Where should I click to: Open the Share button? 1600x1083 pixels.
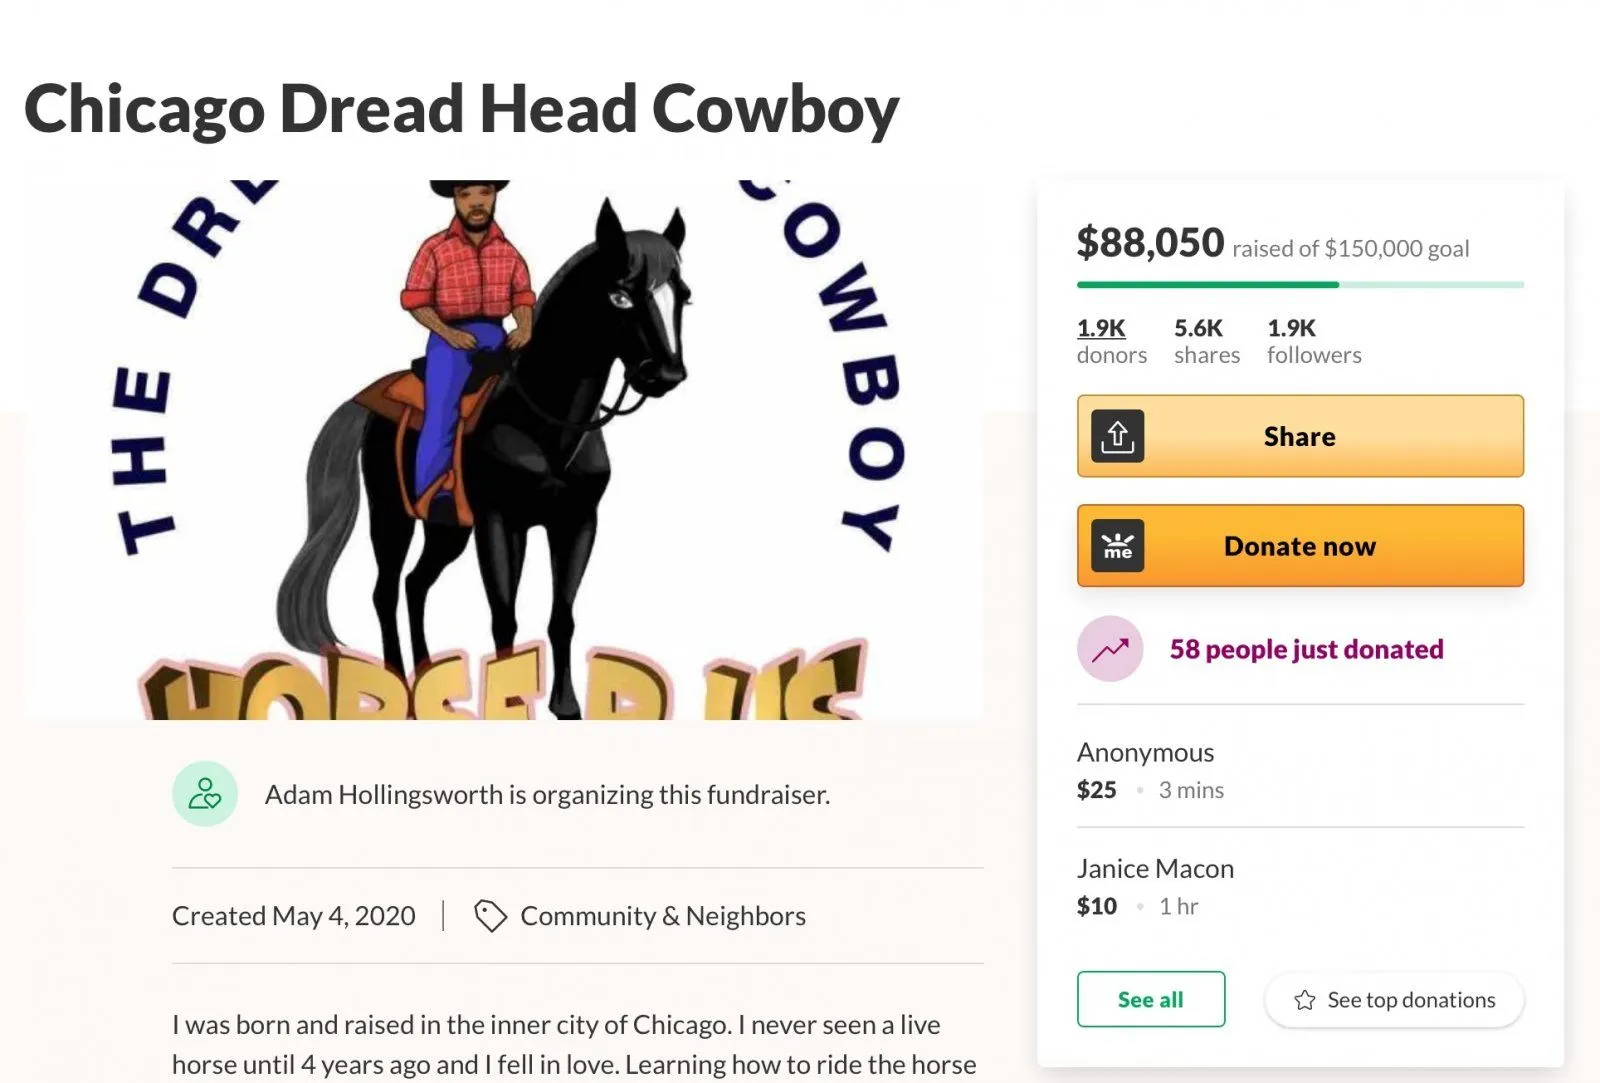coord(1300,436)
